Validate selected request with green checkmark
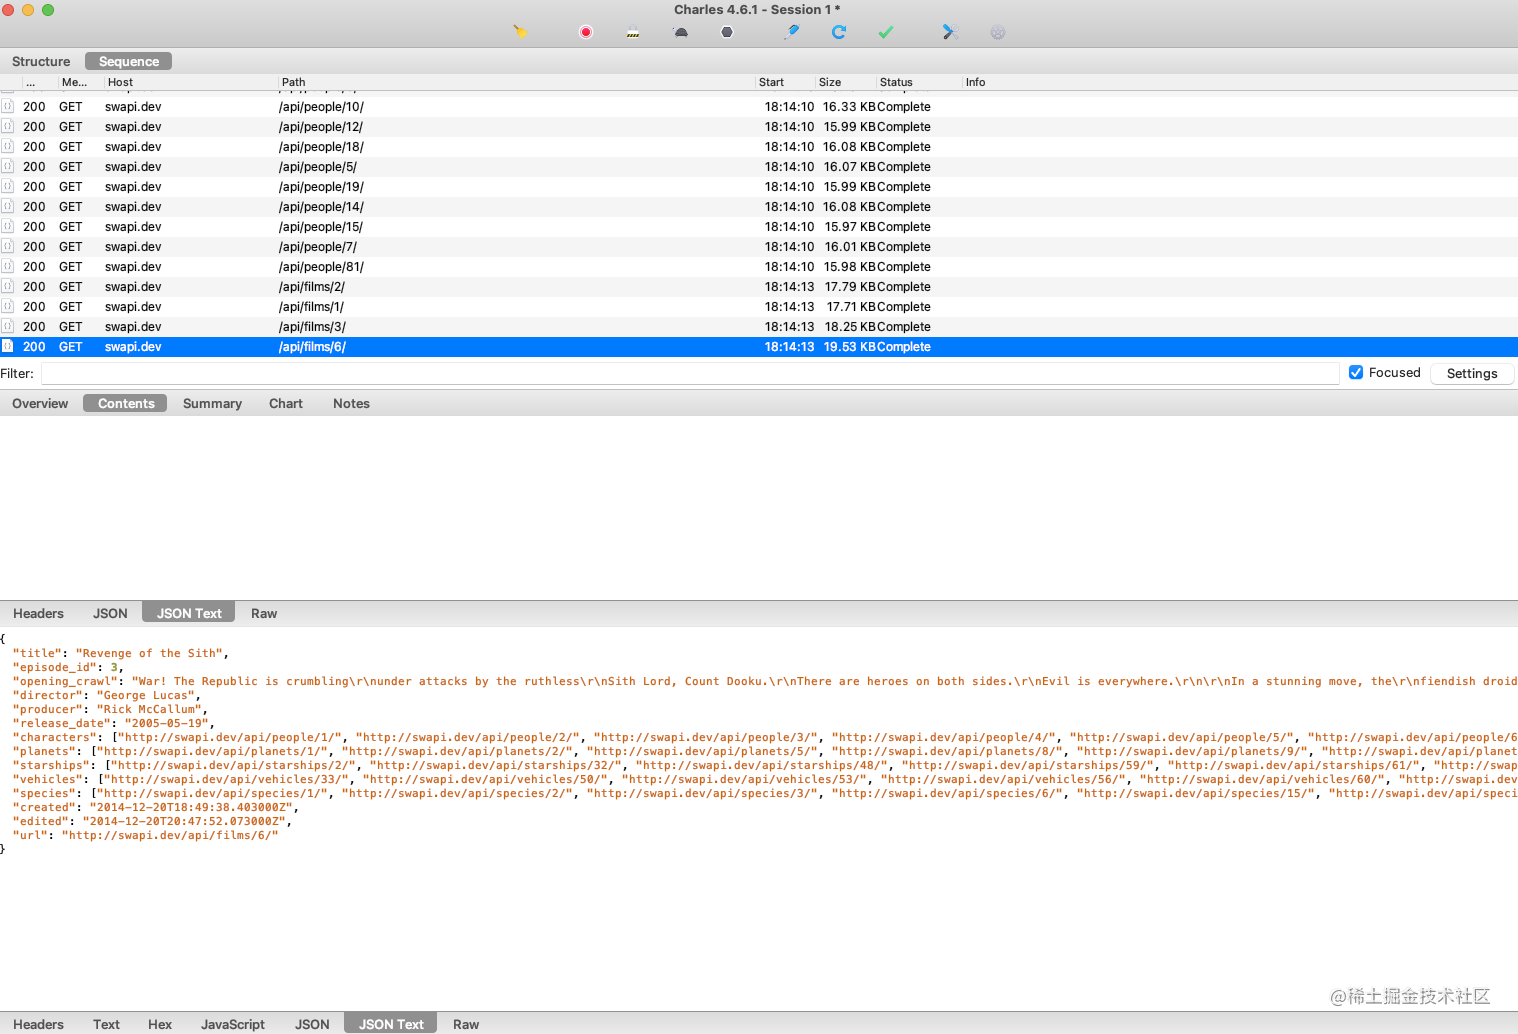The image size is (1518, 1034). click(886, 32)
